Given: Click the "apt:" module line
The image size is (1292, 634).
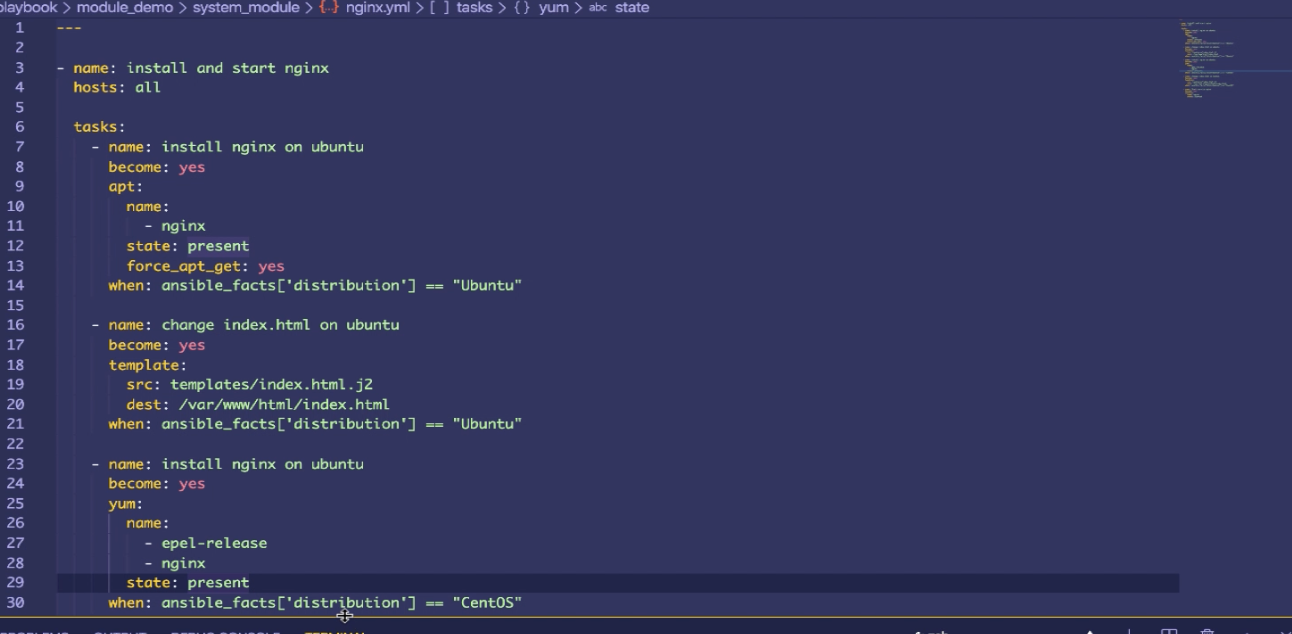Looking at the screenshot, I should pyautogui.click(x=126, y=187).
